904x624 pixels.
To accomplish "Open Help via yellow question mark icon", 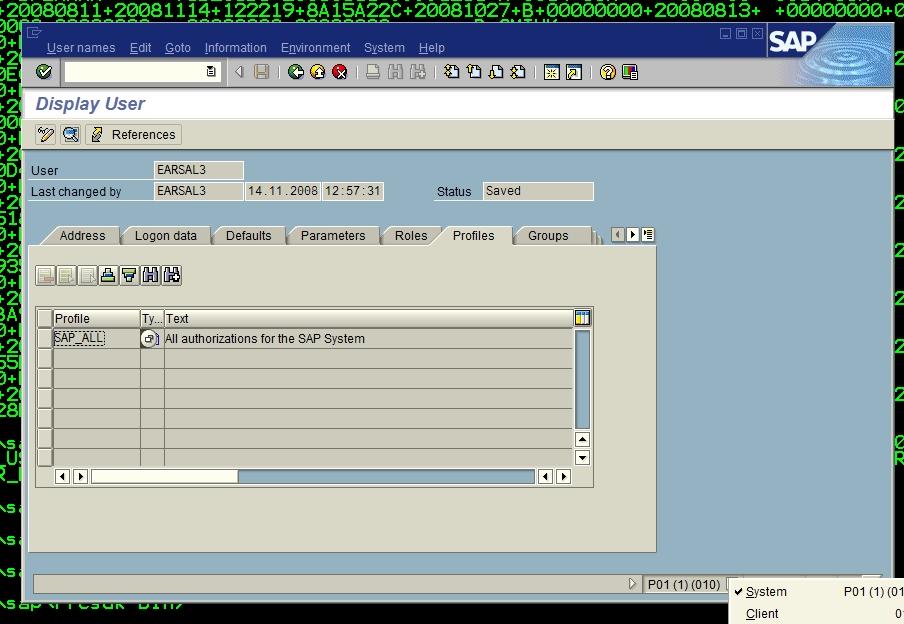I will [608, 72].
